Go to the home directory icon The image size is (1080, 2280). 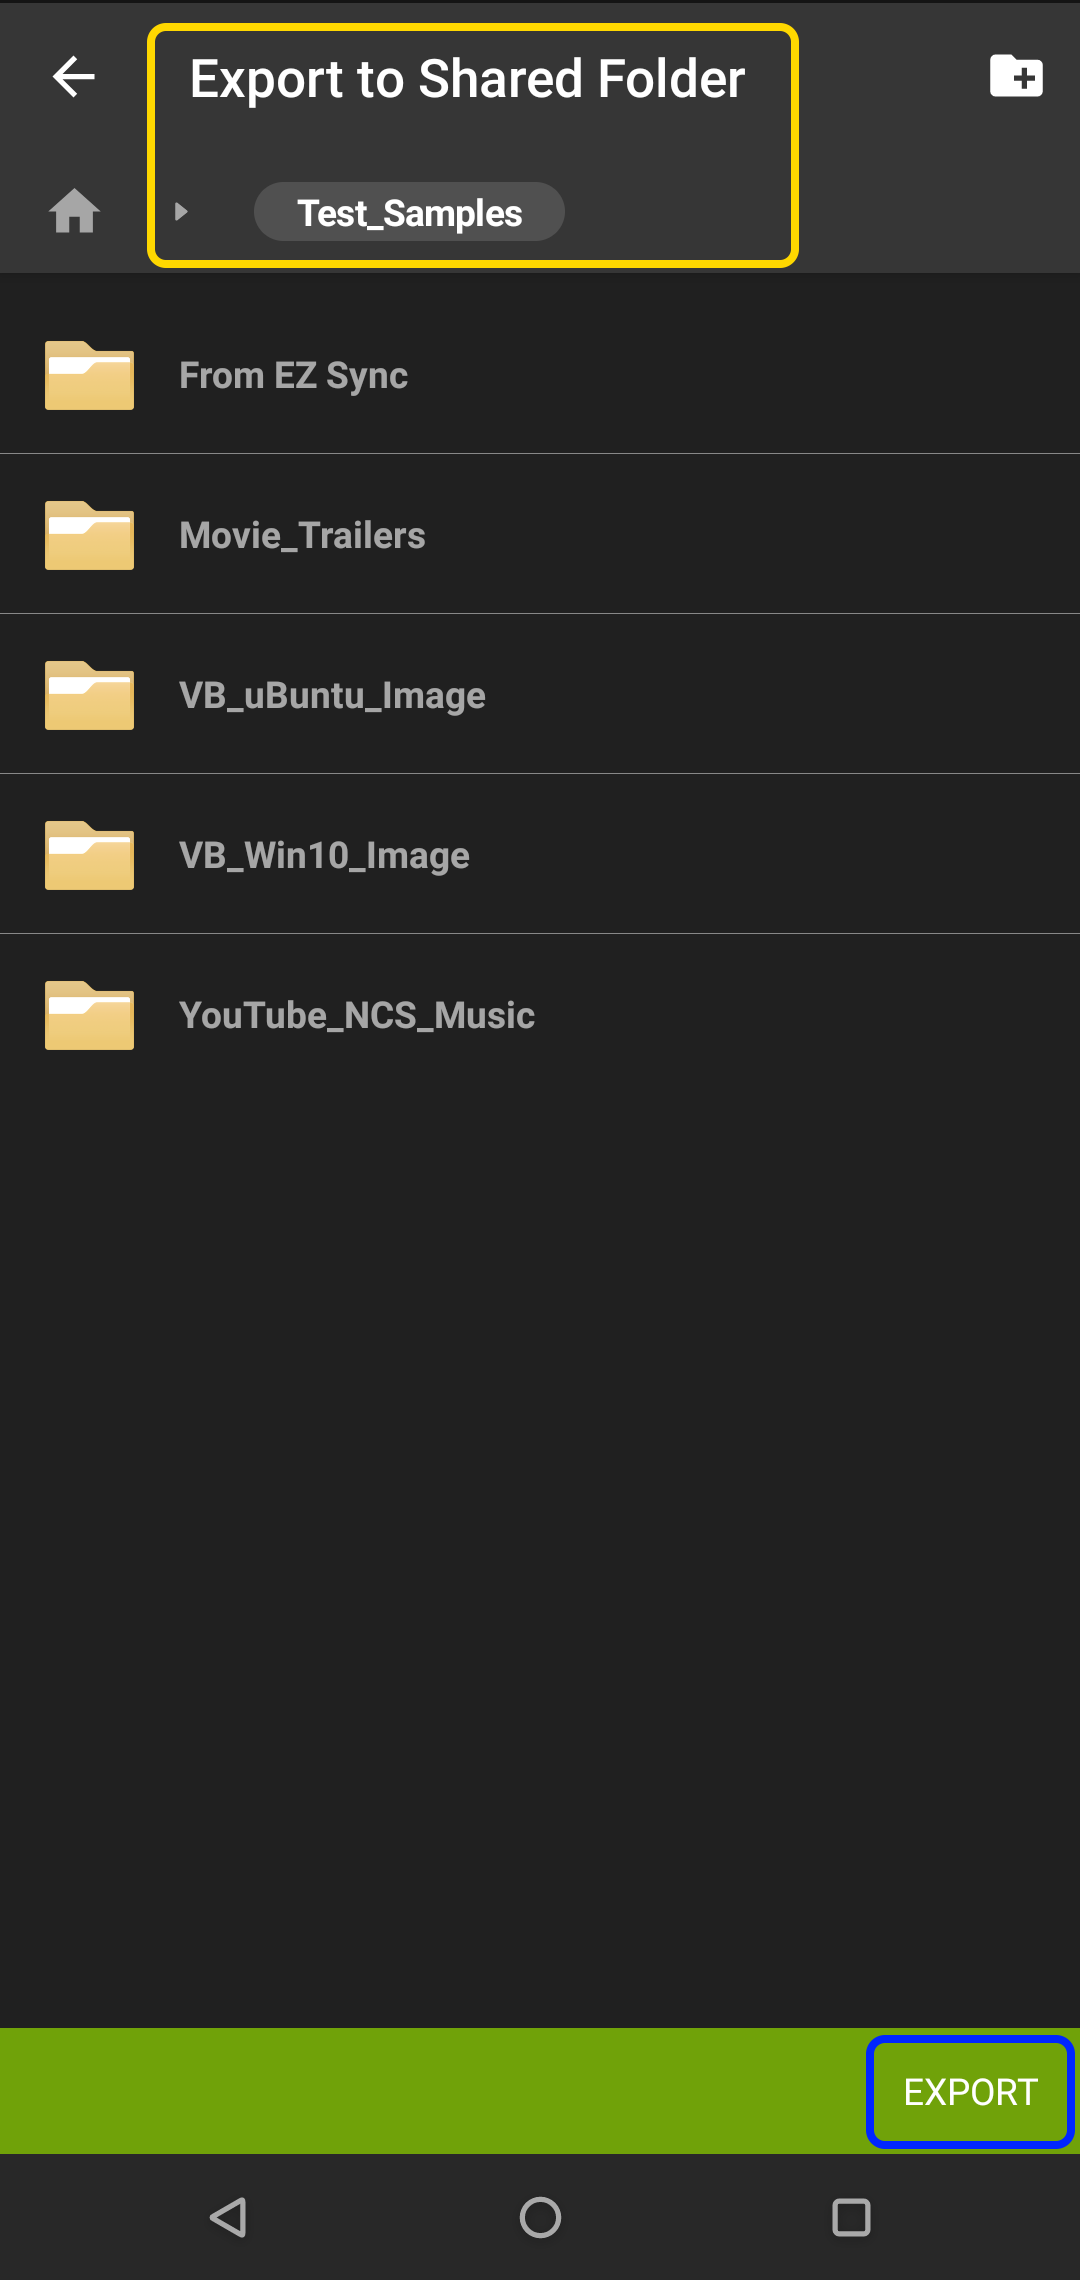tap(75, 211)
